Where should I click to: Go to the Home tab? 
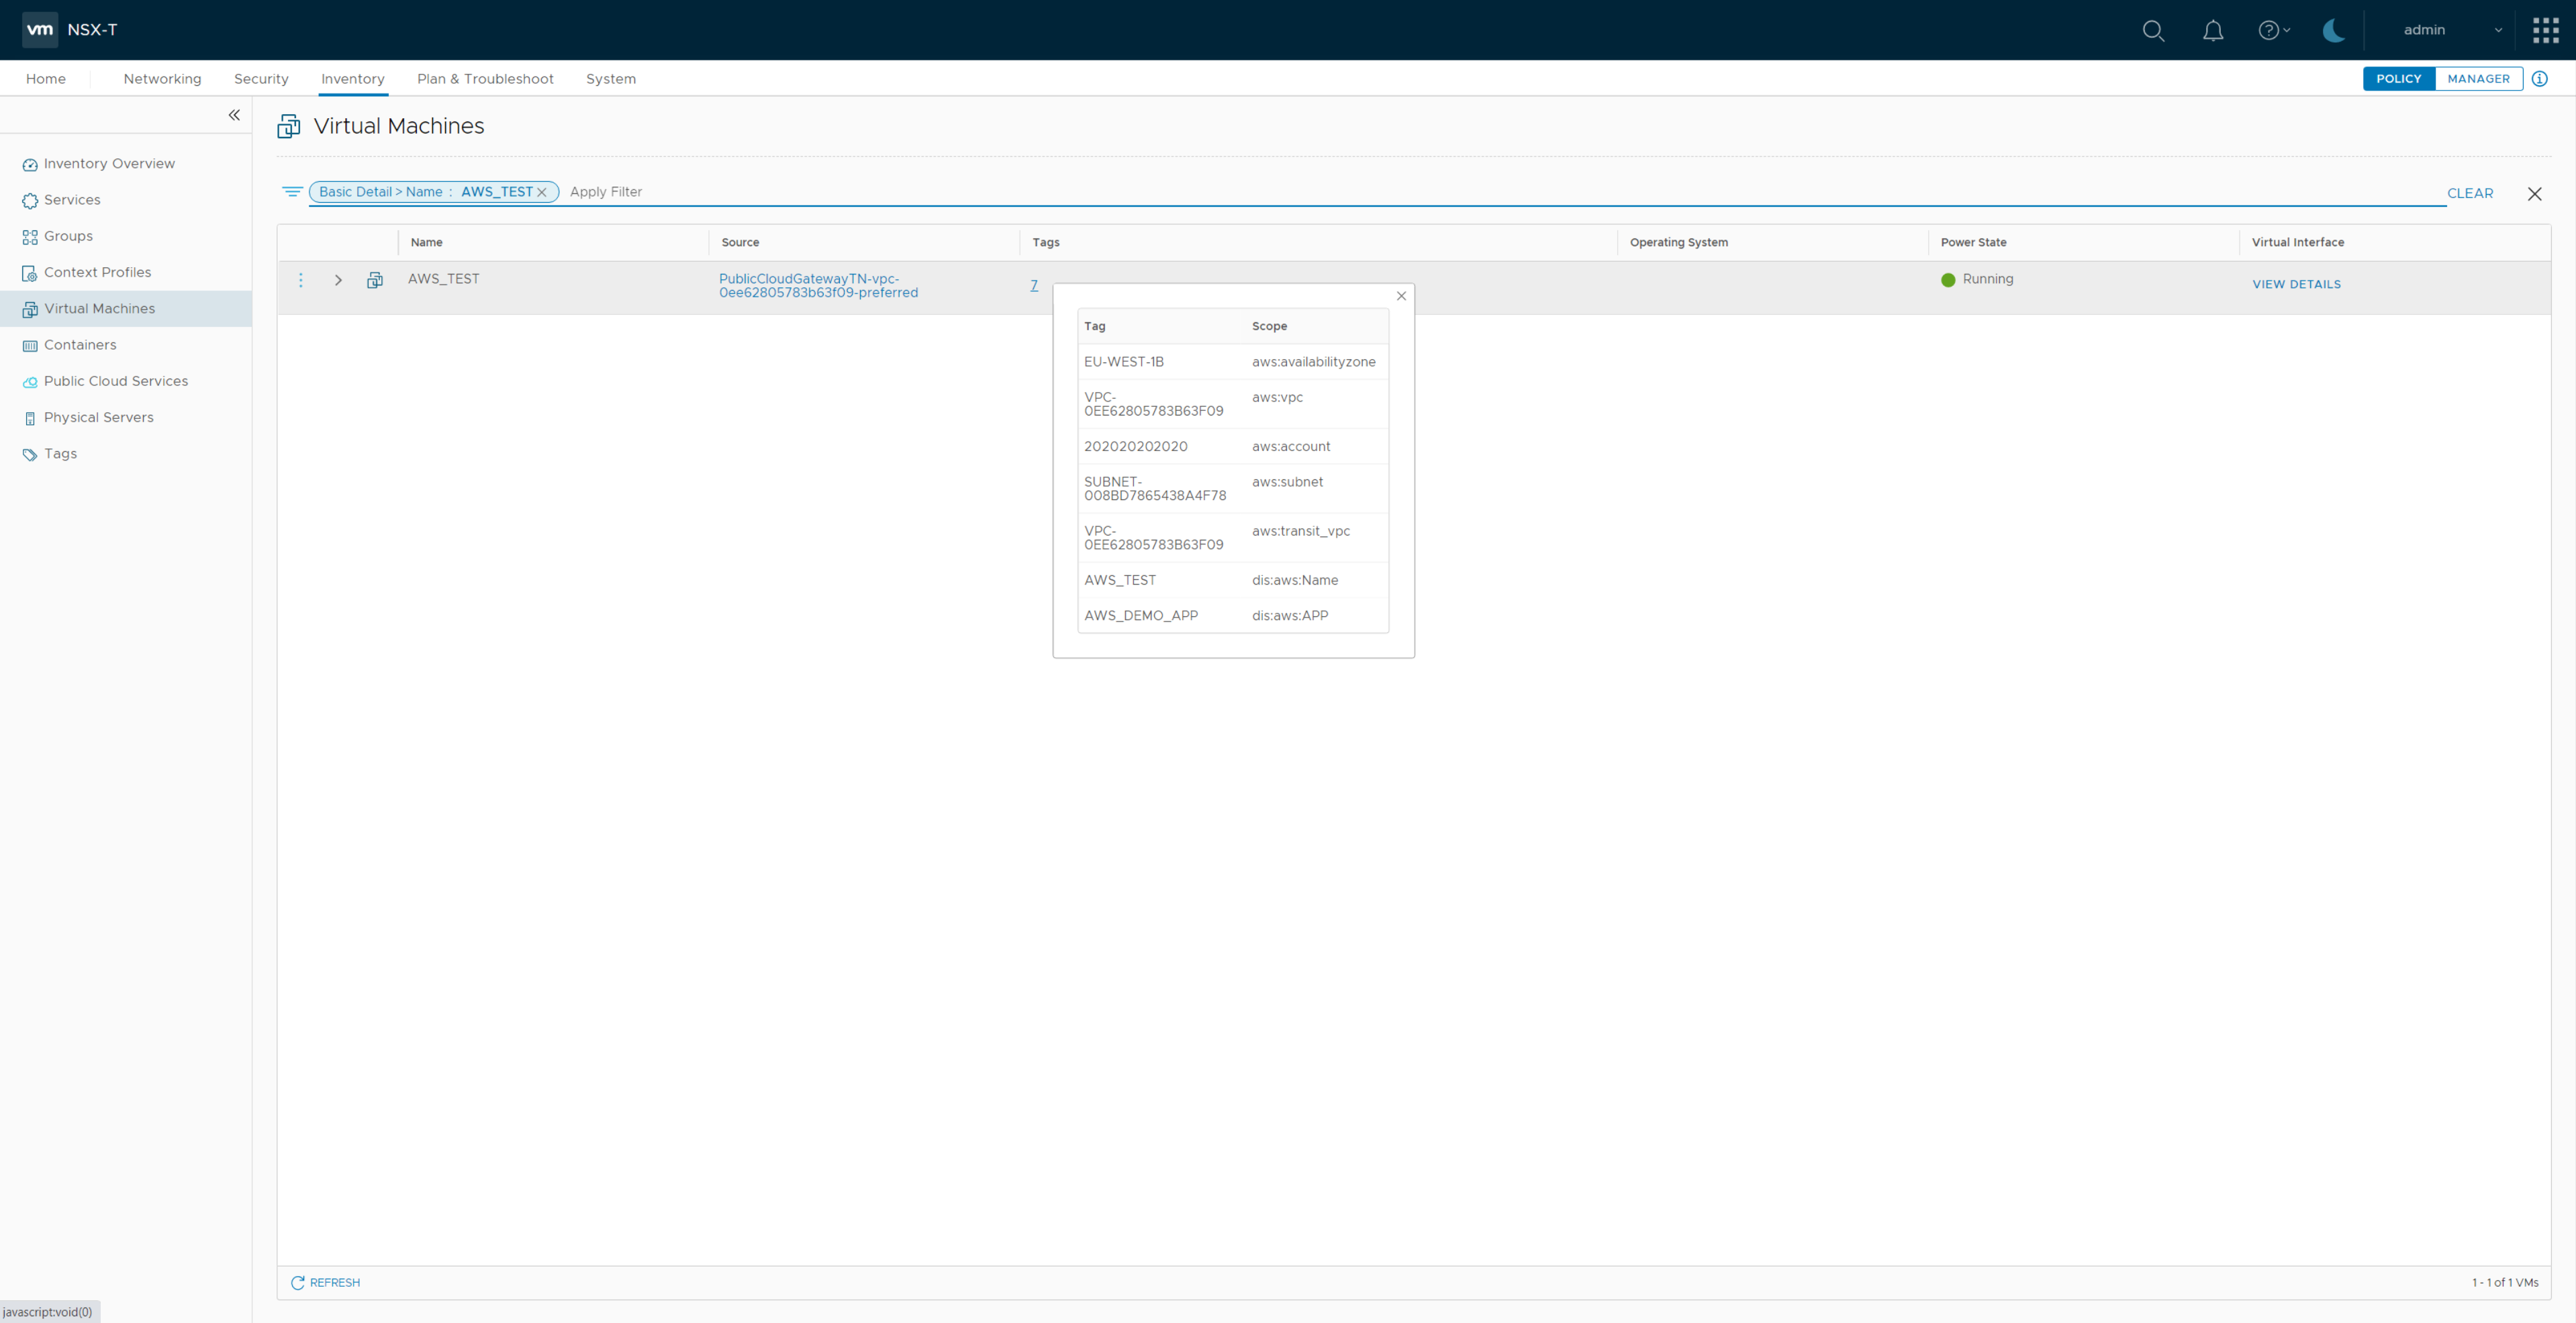[46, 79]
